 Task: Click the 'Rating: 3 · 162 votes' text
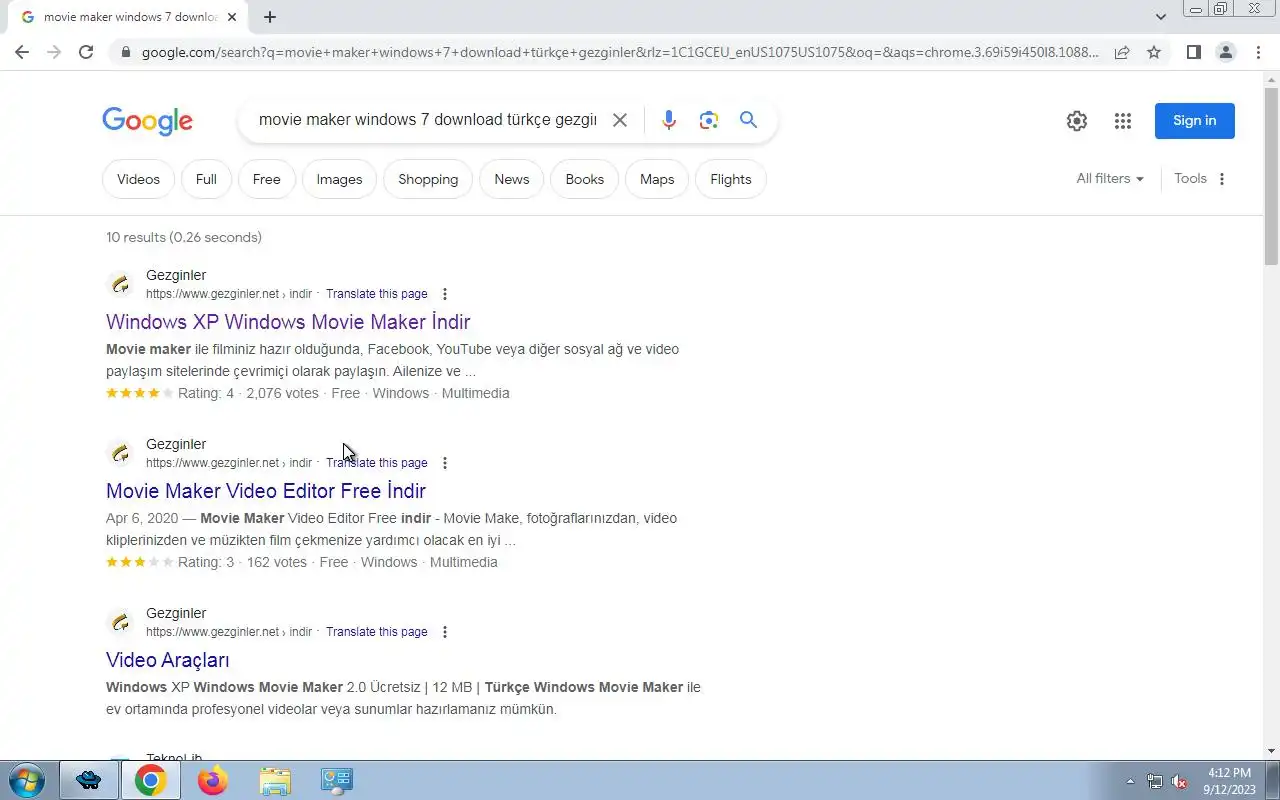coord(242,562)
